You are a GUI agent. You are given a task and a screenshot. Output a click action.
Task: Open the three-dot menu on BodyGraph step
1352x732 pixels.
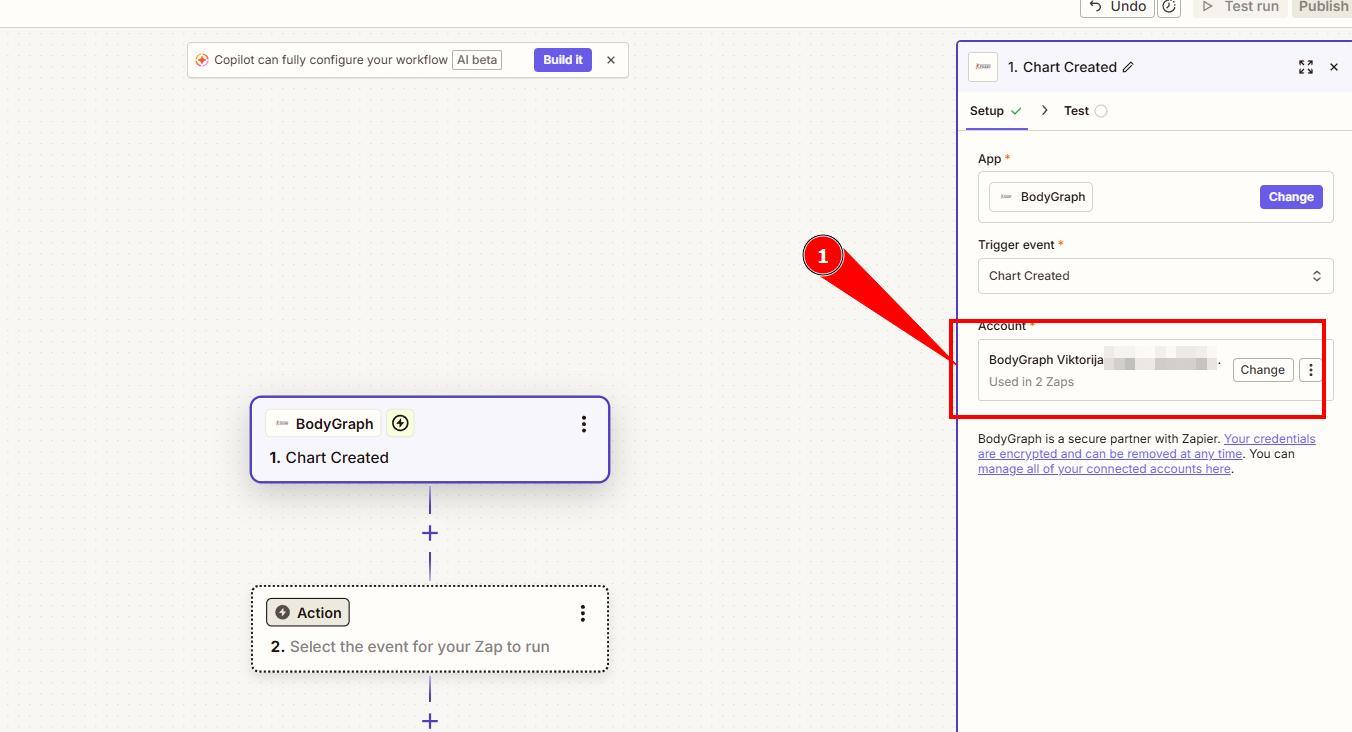point(583,424)
